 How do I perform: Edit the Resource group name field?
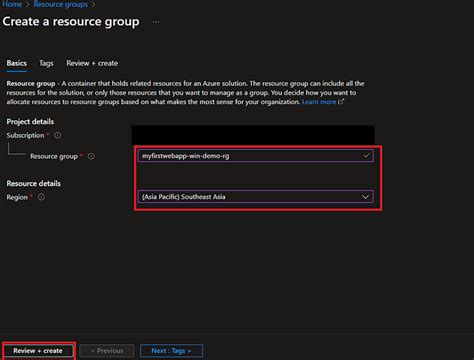point(256,156)
